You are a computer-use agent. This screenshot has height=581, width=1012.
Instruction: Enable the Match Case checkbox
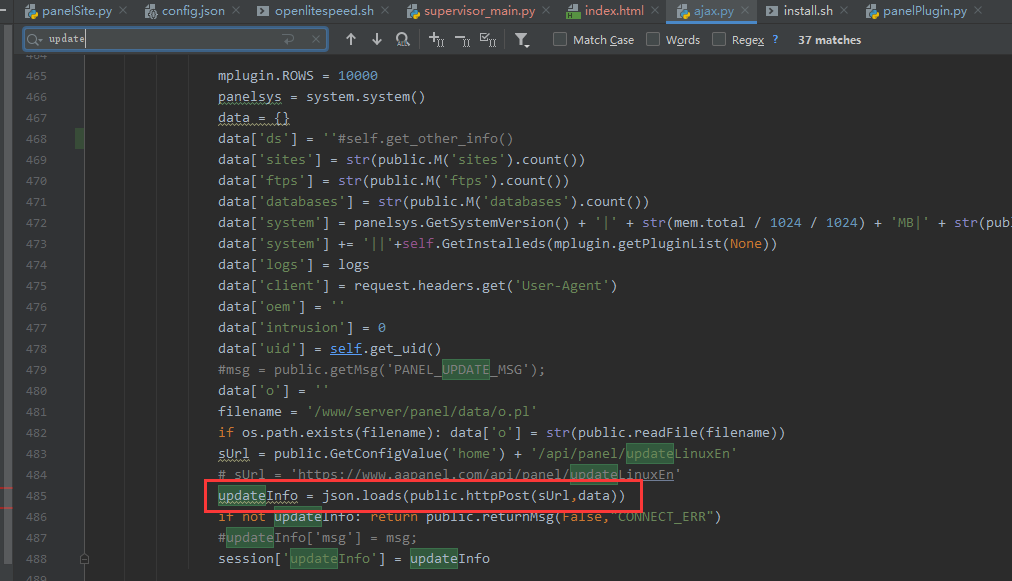pos(560,40)
